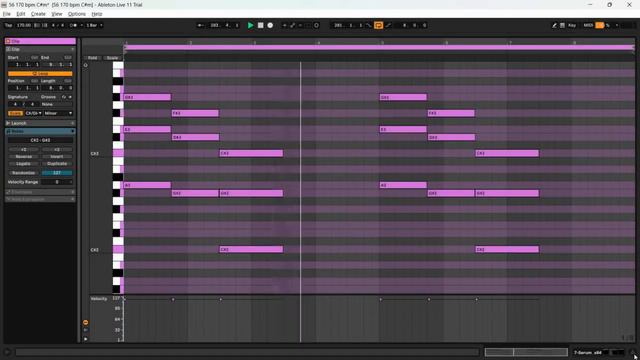Open the Minor scale name dropdown
Viewport: 640px width, 360px height.
pyautogui.click(x=58, y=113)
